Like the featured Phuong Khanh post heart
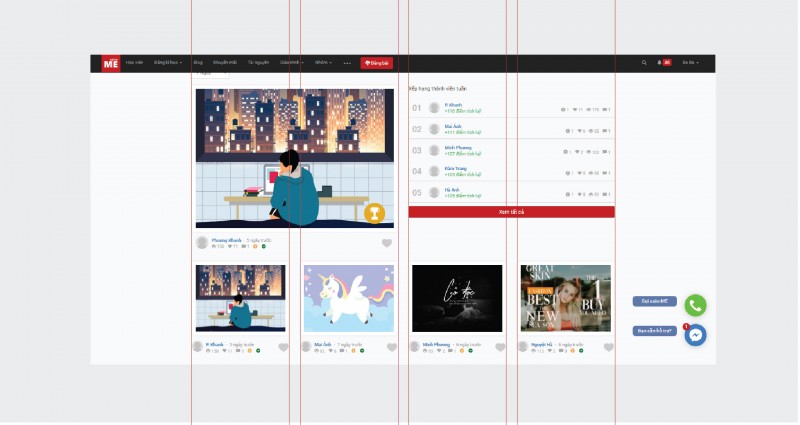The image size is (800, 425). click(387, 243)
